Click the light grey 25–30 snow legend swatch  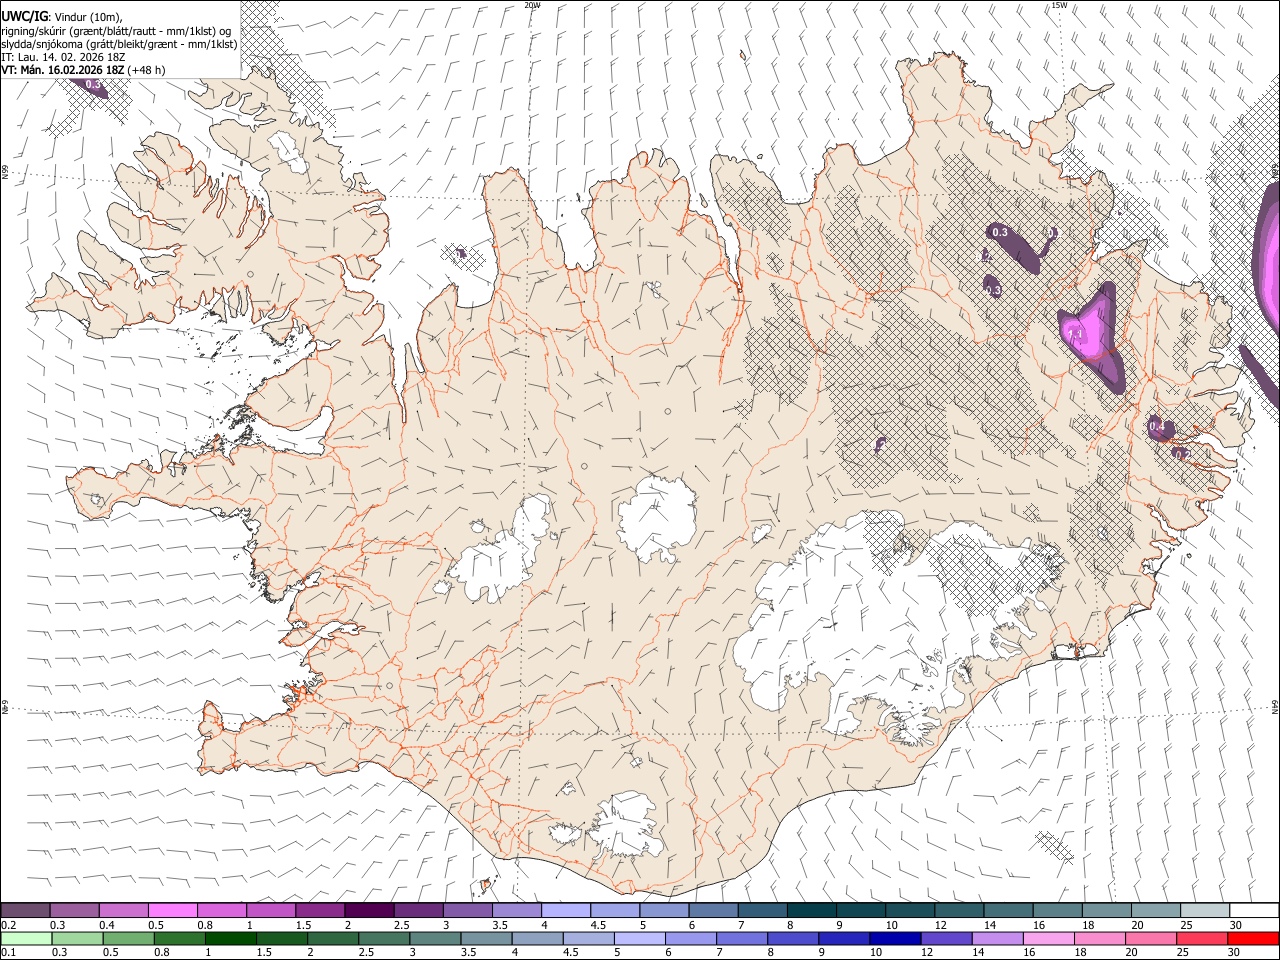1205,910
